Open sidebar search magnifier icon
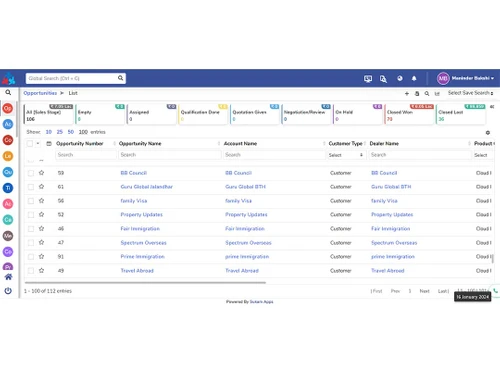 8,93
